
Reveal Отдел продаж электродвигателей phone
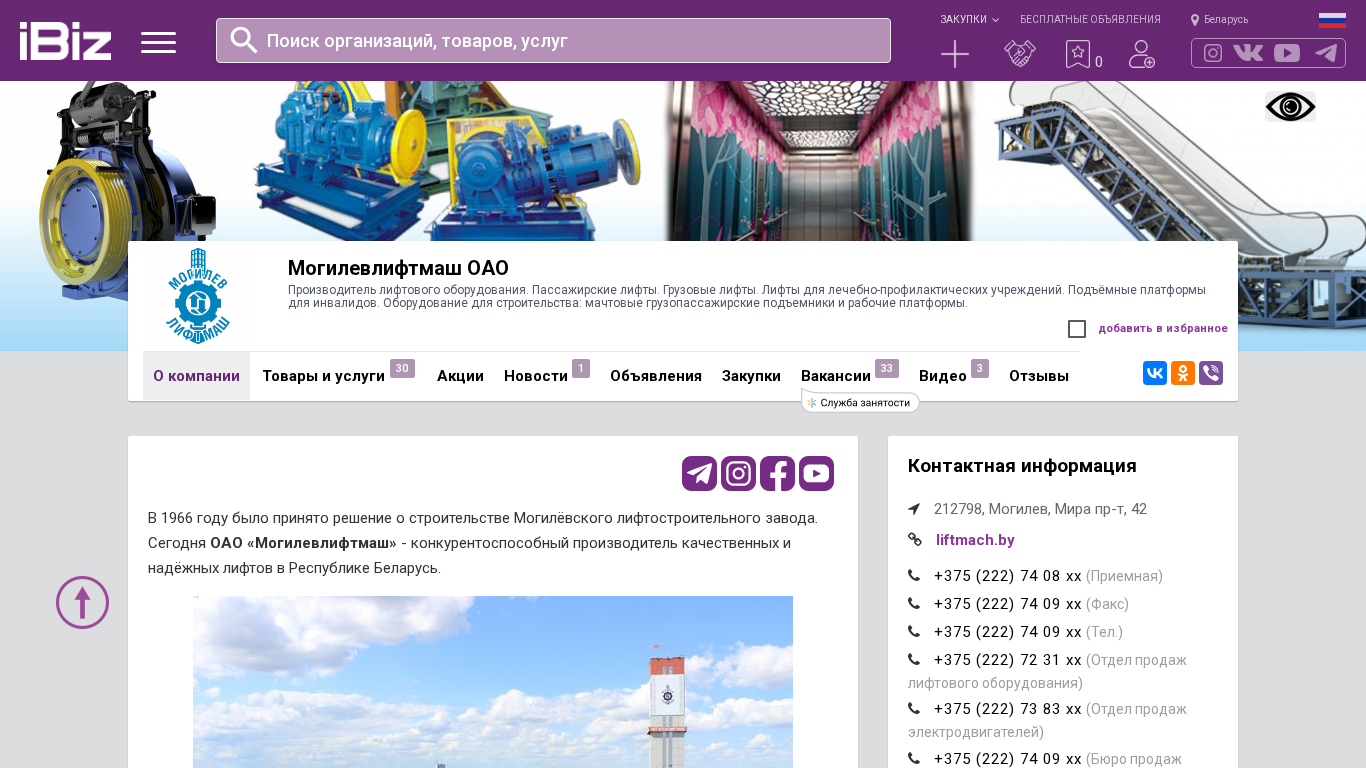click(1008, 709)
